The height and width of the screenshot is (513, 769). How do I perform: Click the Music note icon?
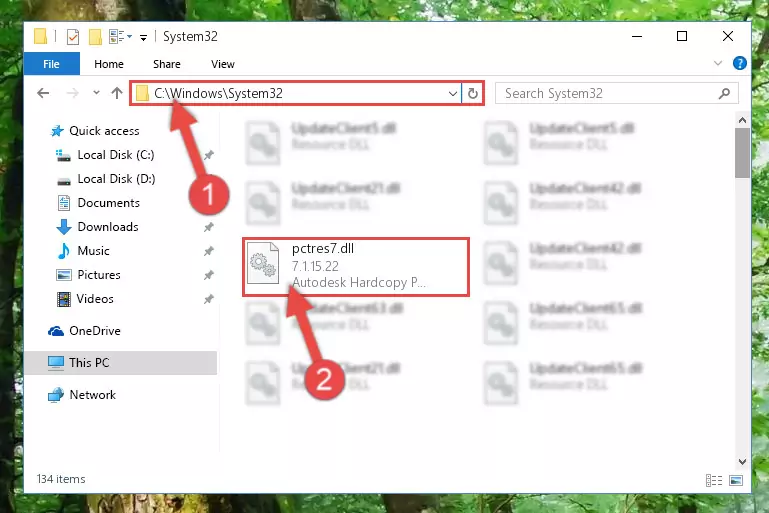pos(64,251)
